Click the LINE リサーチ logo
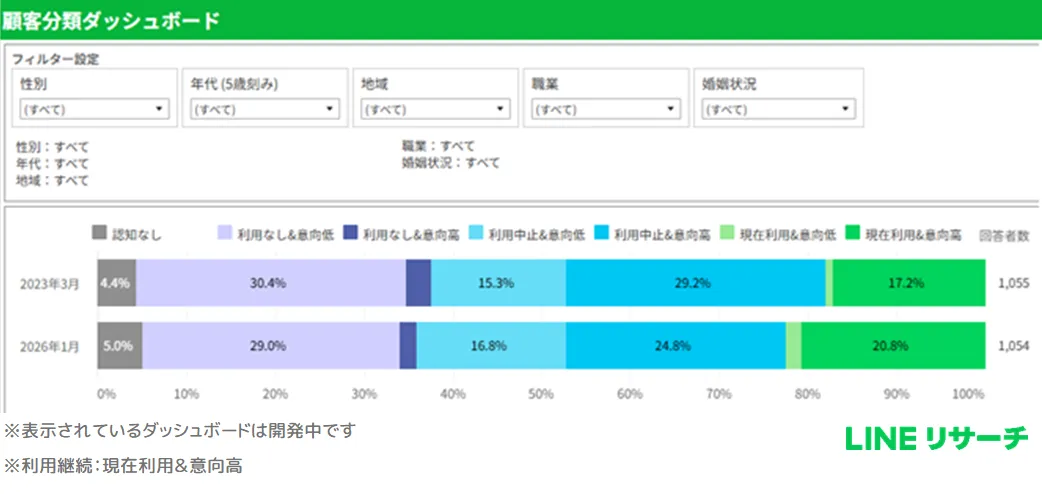The image size is (1042, 494). [936, 438]
